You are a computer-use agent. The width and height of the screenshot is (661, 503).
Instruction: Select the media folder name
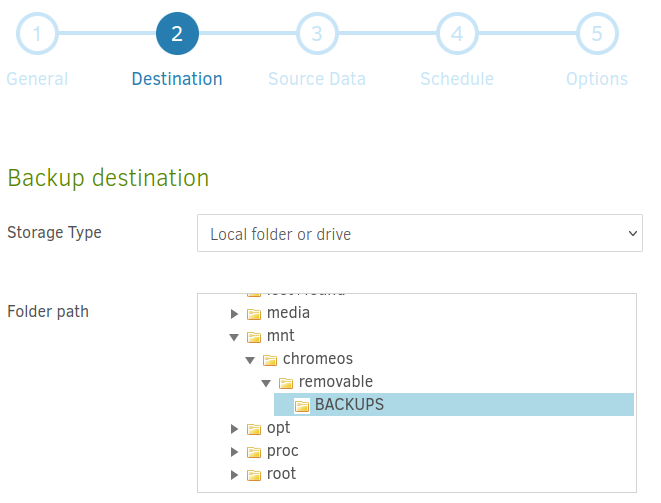(288, 313)
